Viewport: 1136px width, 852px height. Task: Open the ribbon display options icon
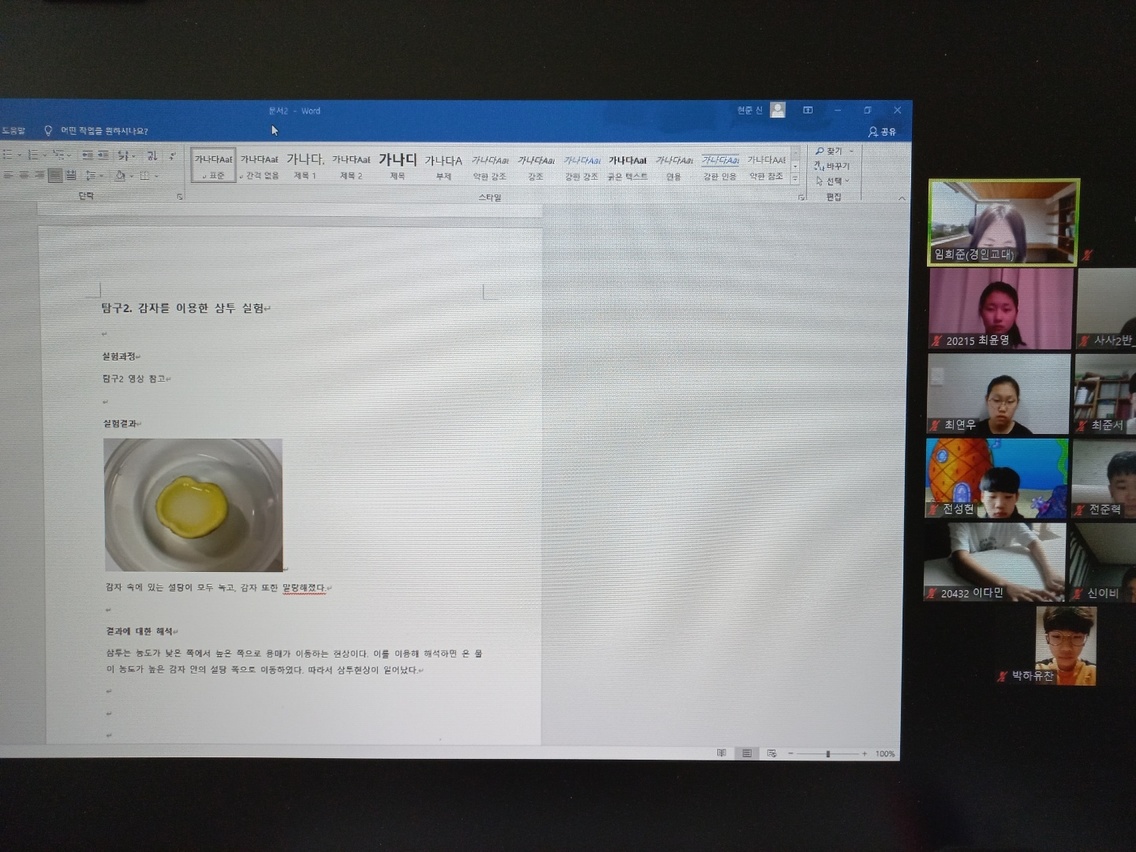pos(808,110)
